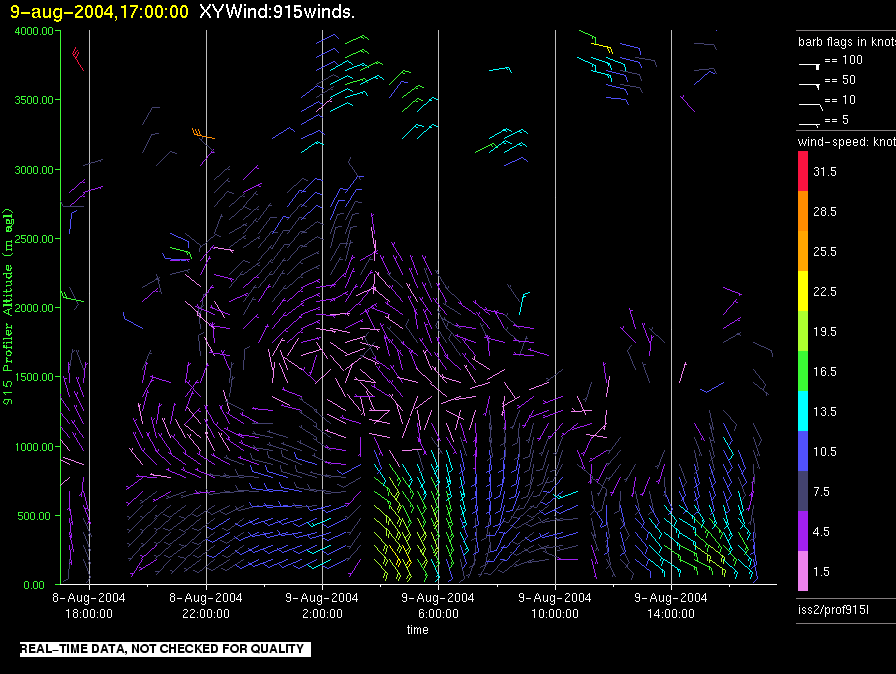The width and height of the screenshot is (896, 674).
Task: Click the 9-Aug-2004 14:00:00 time label
Action: (x=671, y=605)
